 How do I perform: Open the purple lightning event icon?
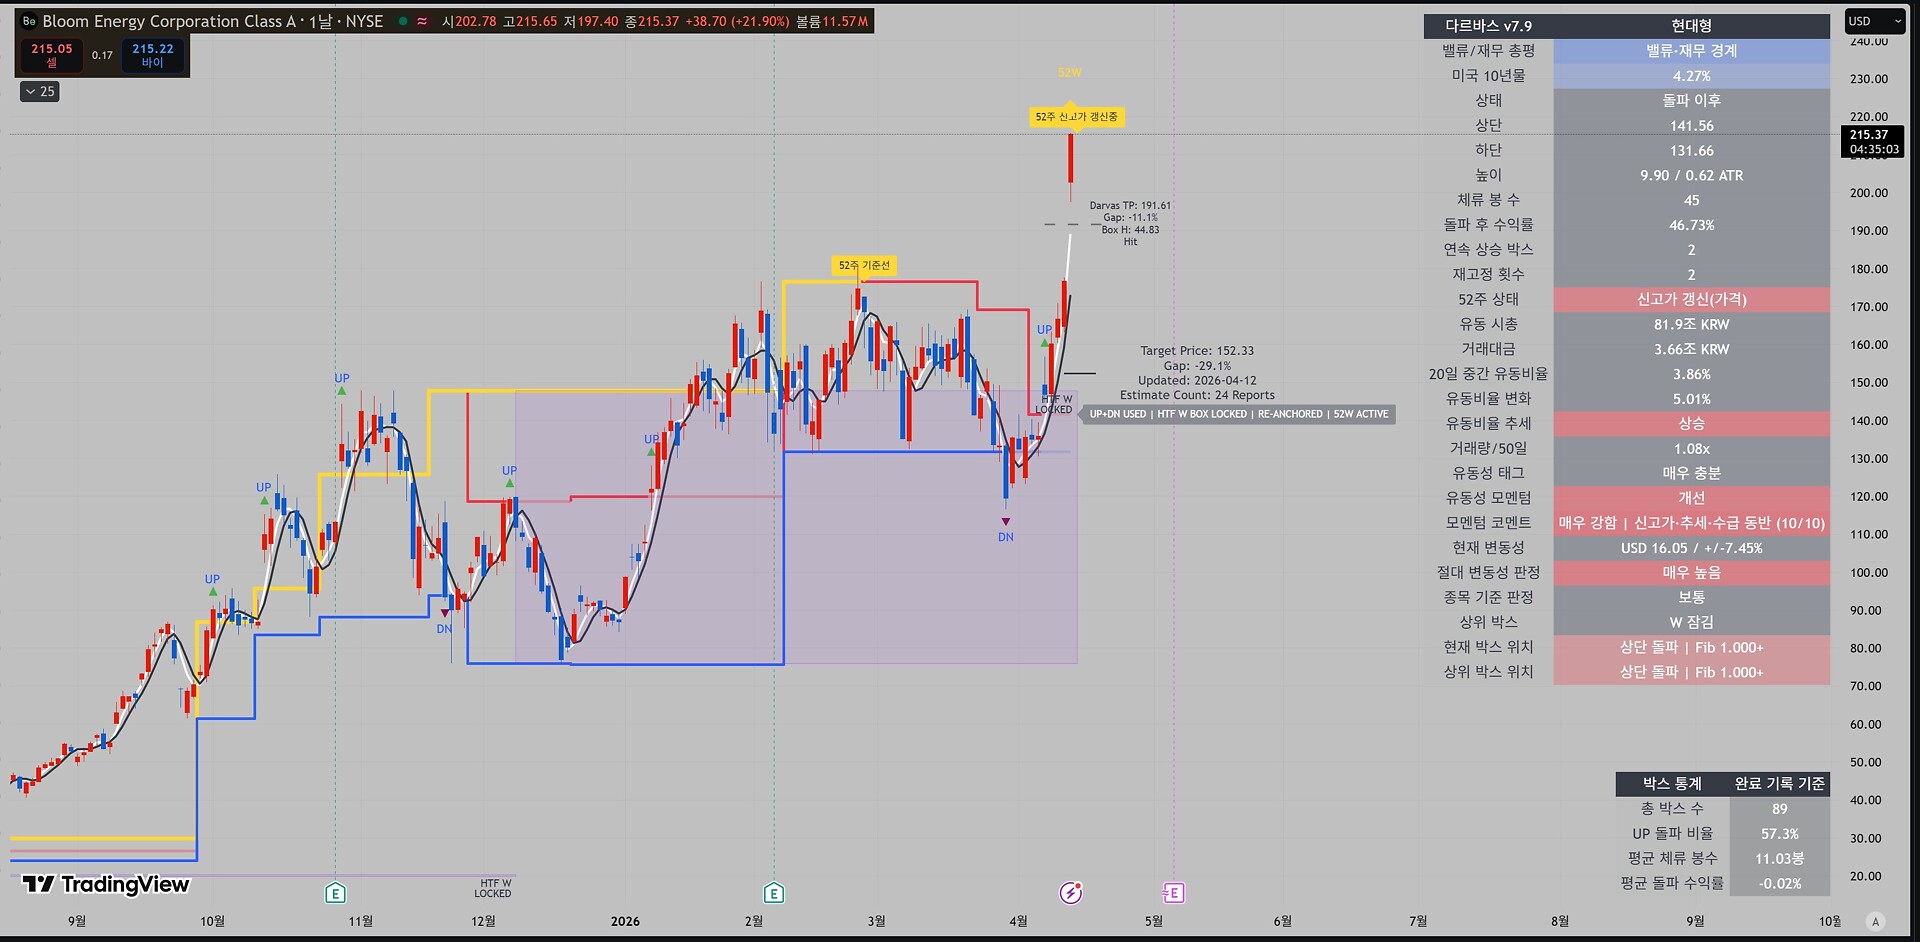click(1071, 892)
